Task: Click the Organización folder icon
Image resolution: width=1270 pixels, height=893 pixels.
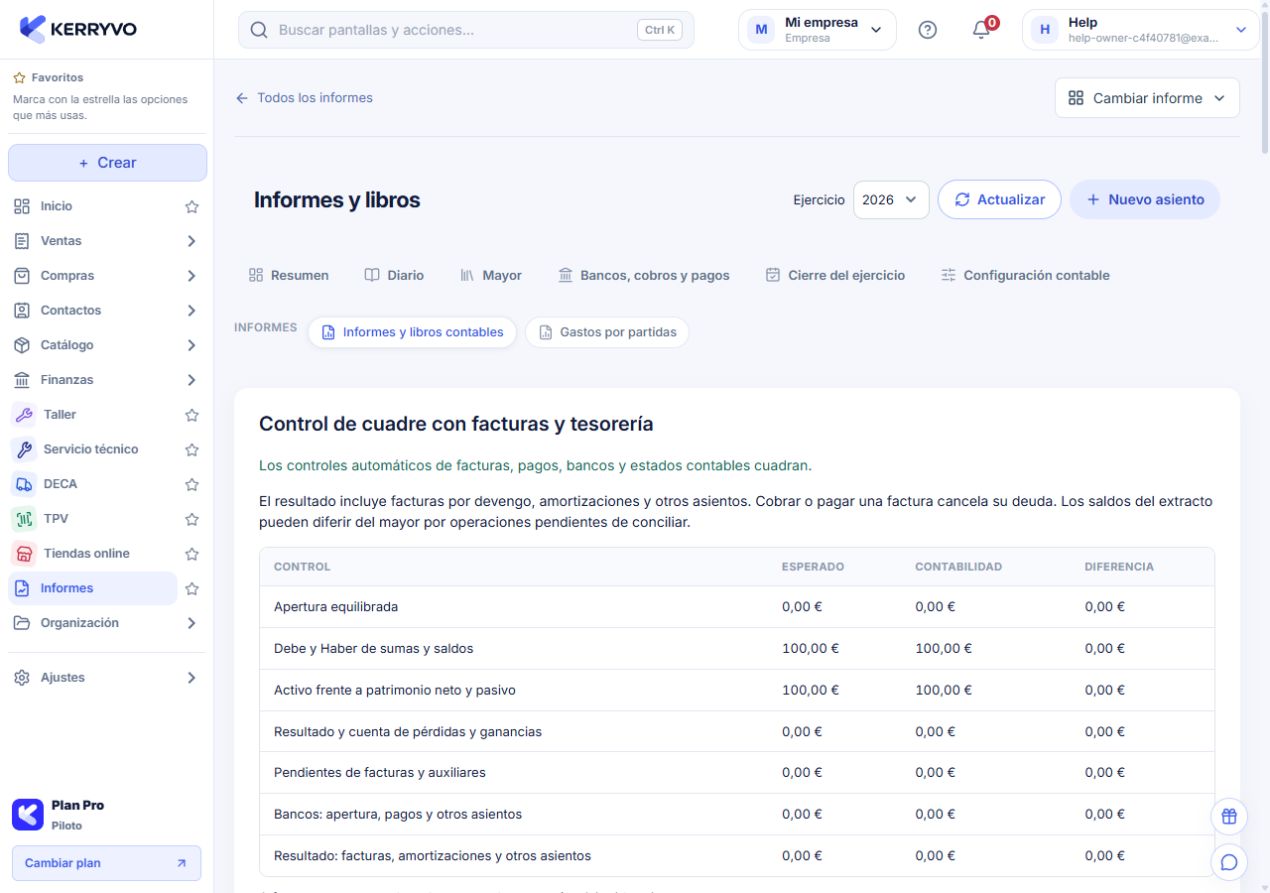Action: (22, 623)
